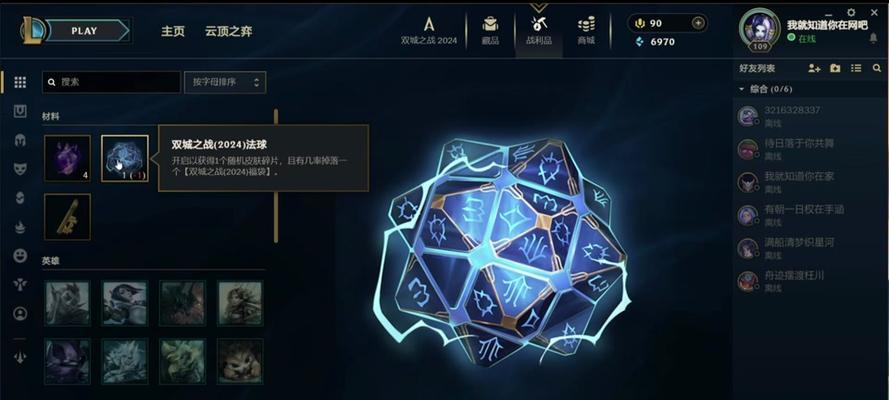Screen dimensions: 889x400
Task: Select the champion helmet filter in sidebar
Action: [20, 141]
